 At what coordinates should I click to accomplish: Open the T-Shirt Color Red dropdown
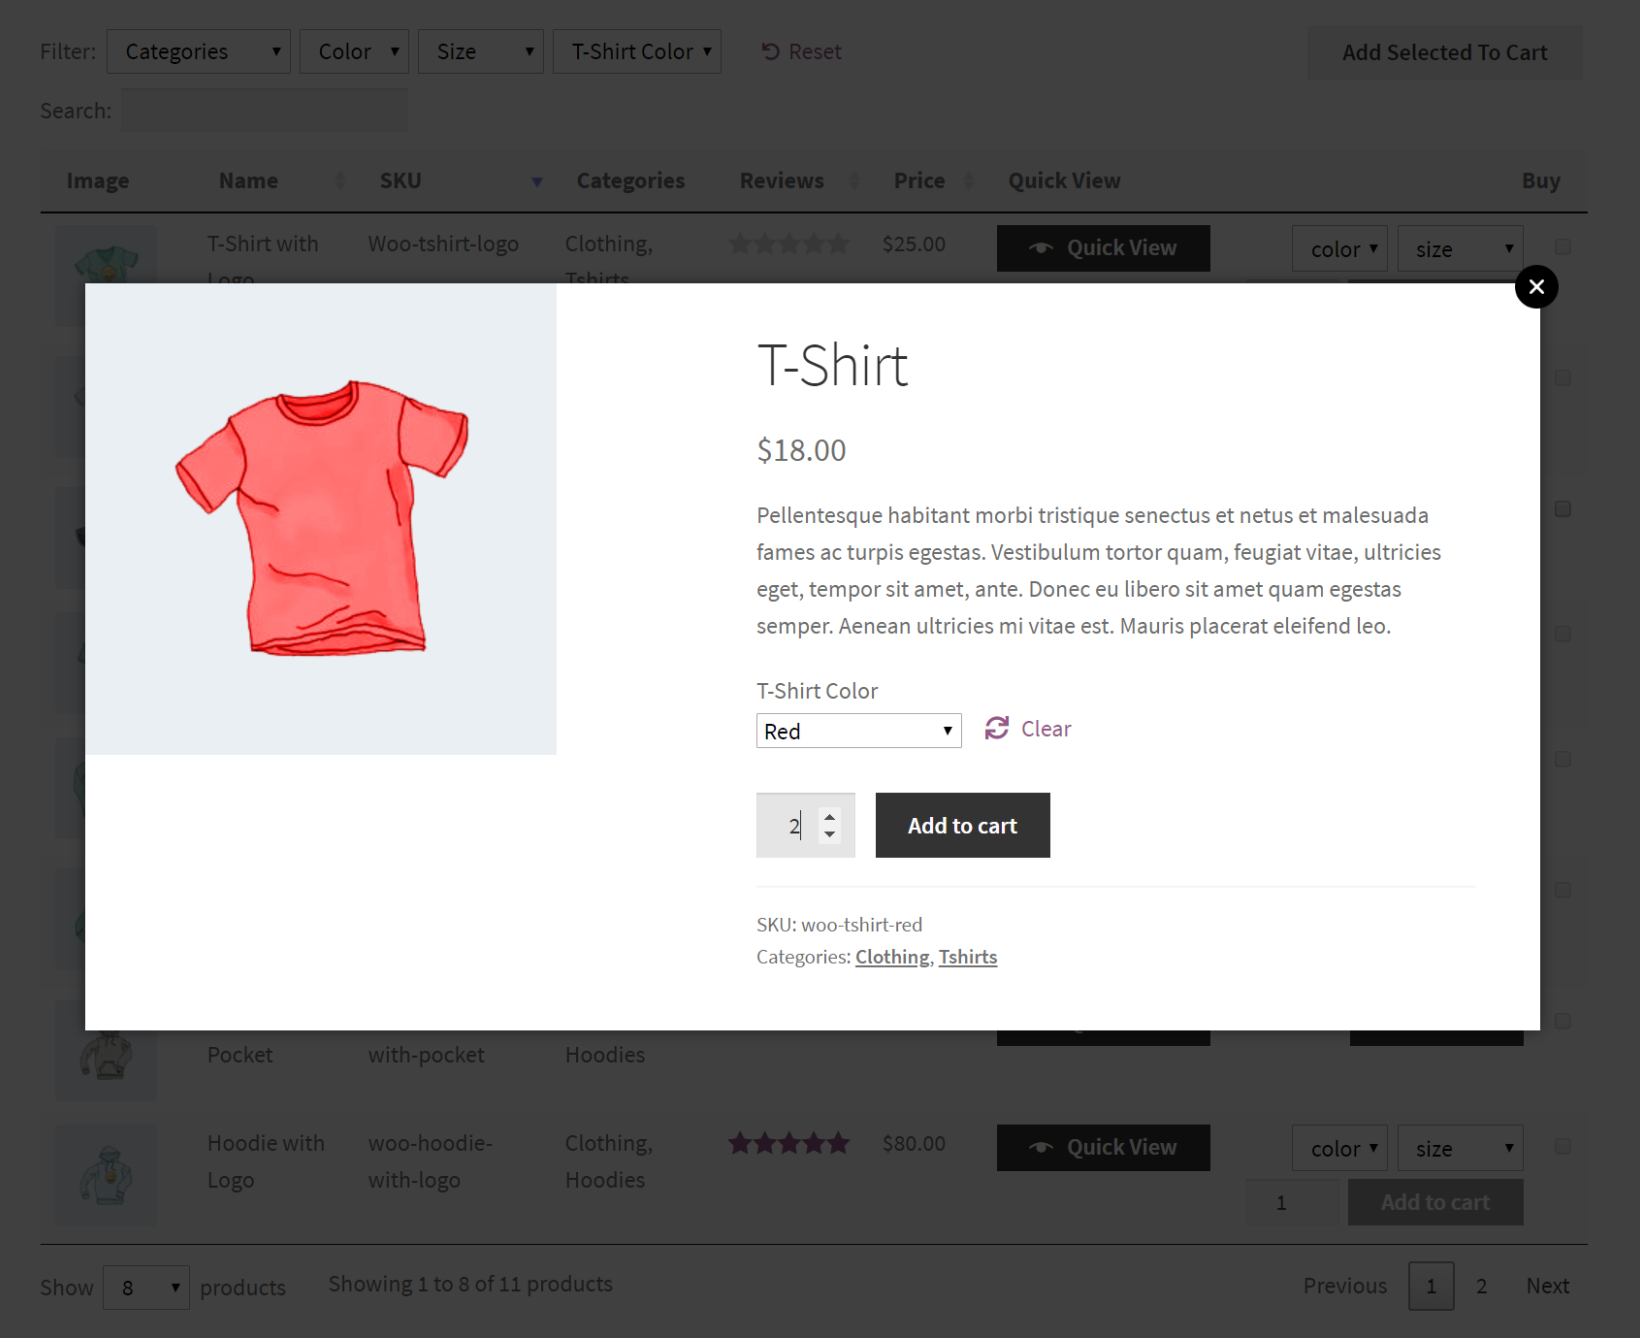point(858,731)
